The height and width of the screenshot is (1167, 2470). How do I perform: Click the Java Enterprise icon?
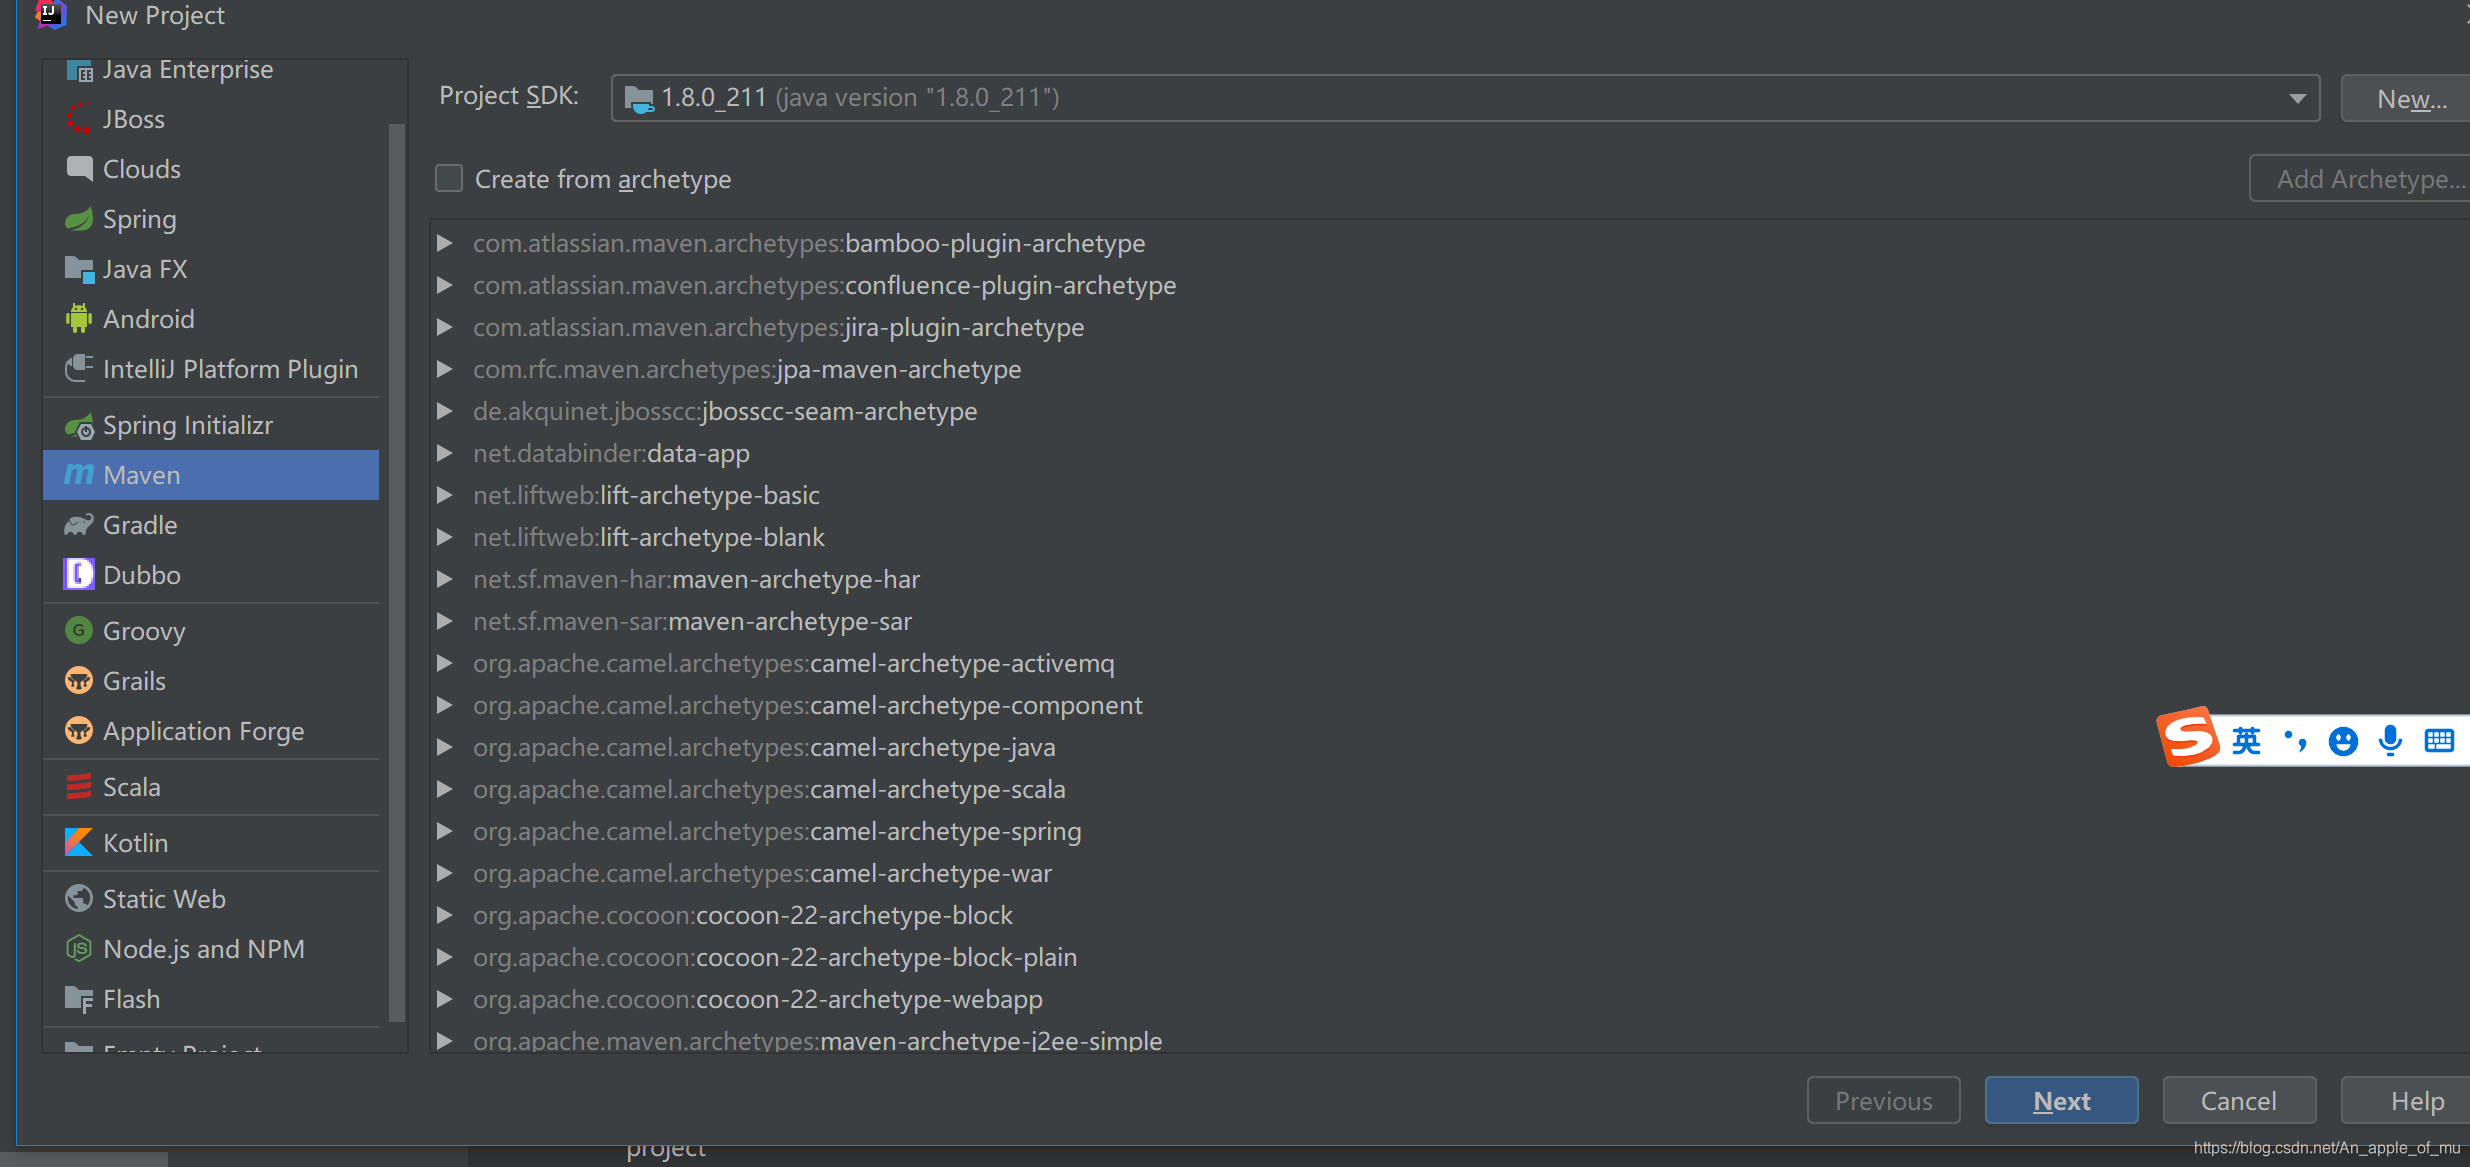pos(79,70)
